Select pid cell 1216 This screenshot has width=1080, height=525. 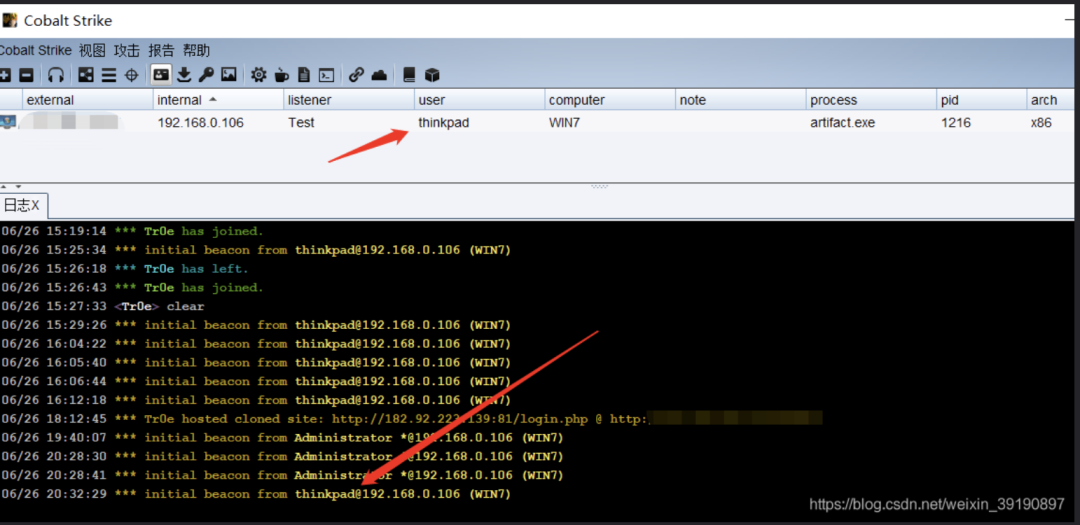[x=956, y=123]
